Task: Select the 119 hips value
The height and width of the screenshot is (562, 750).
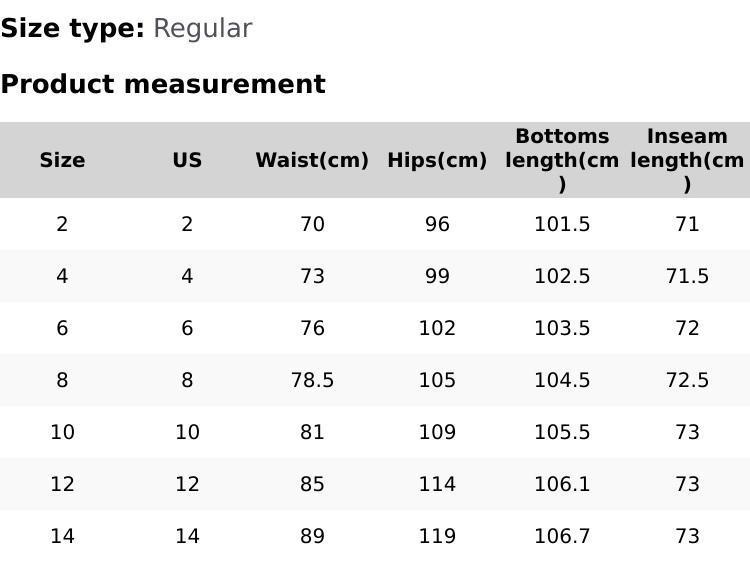Action: point(437,536)
